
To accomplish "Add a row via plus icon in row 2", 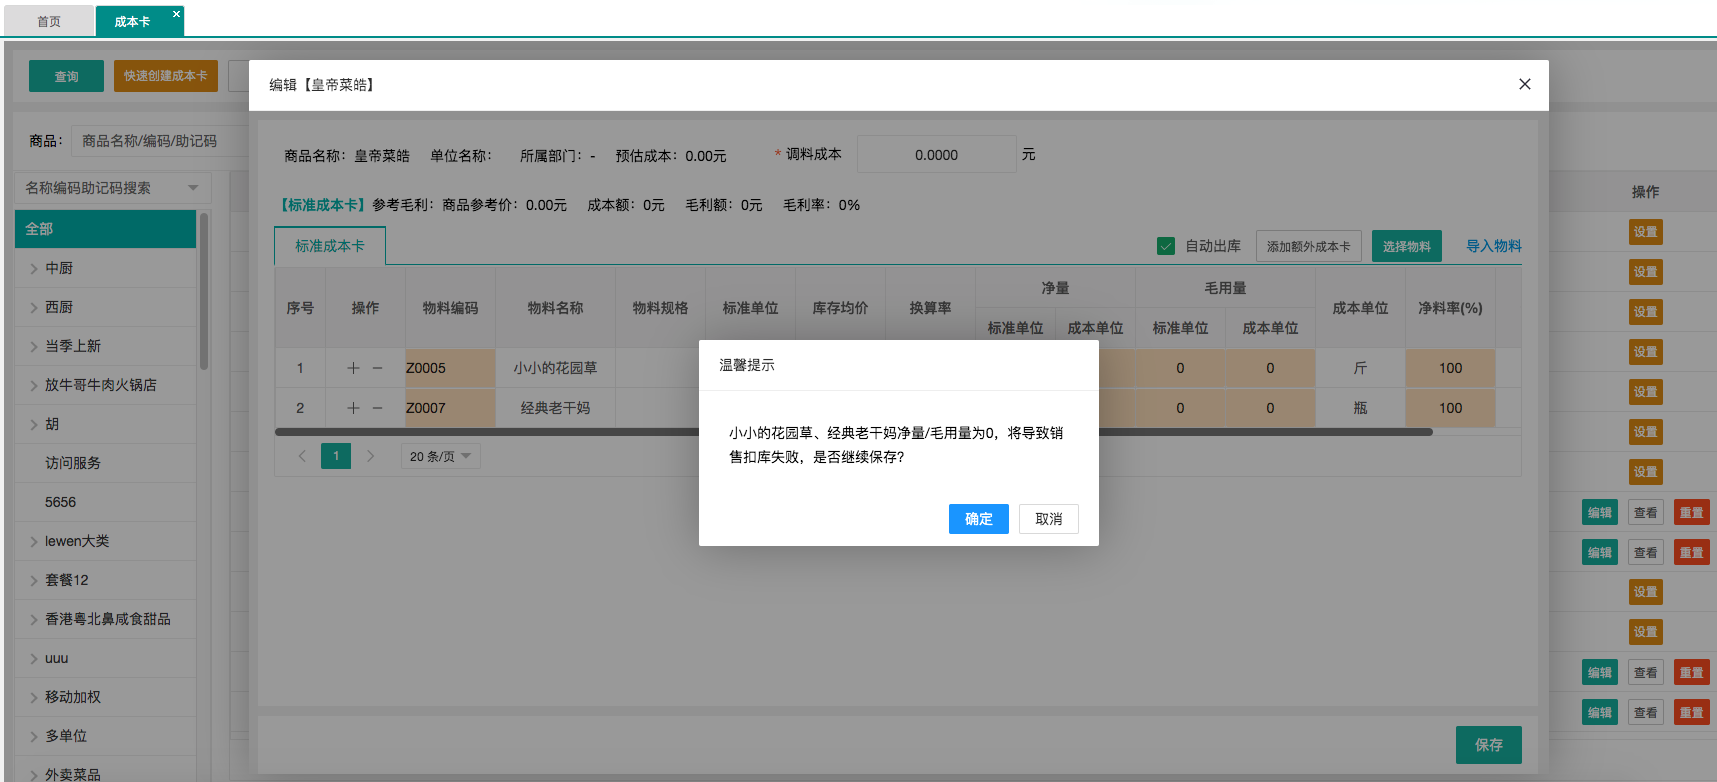I will point(353,408).
